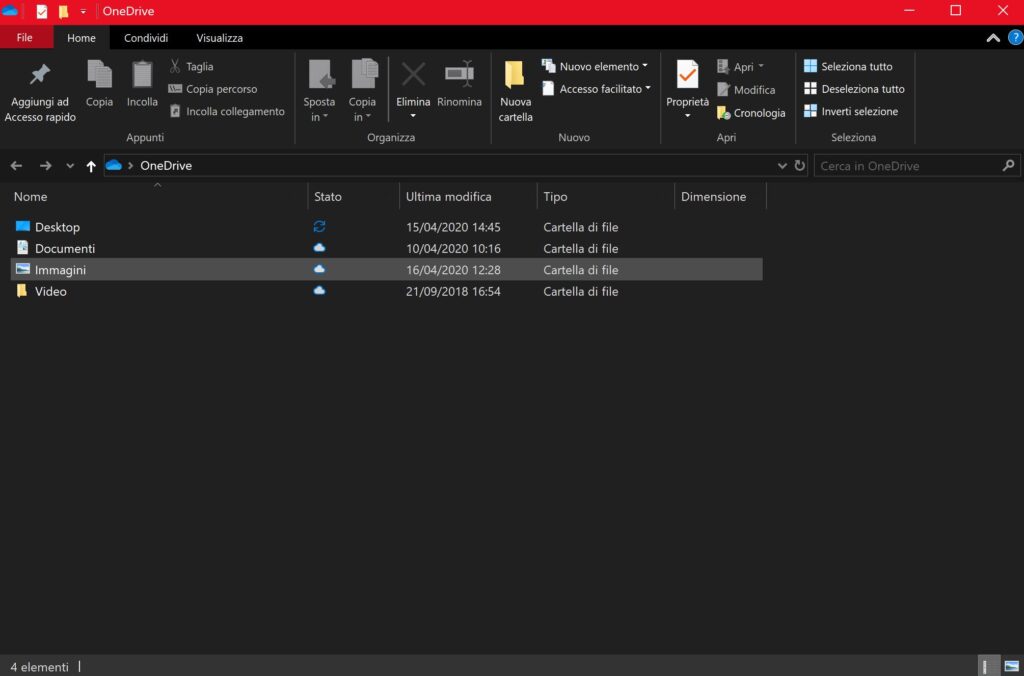Expand the Elimina dropdown arrow

click(x=413, y=116)
